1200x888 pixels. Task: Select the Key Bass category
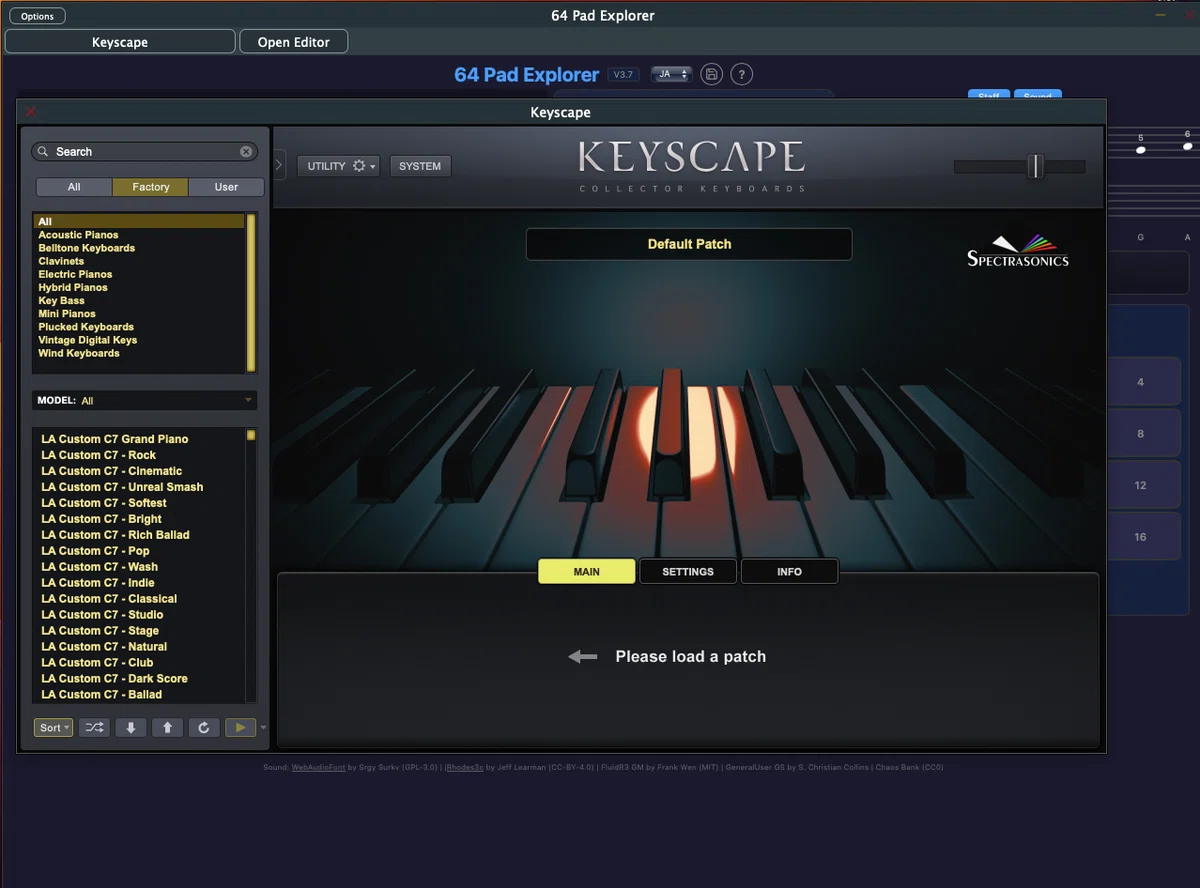pyautogui.click(x=61, y=300)
